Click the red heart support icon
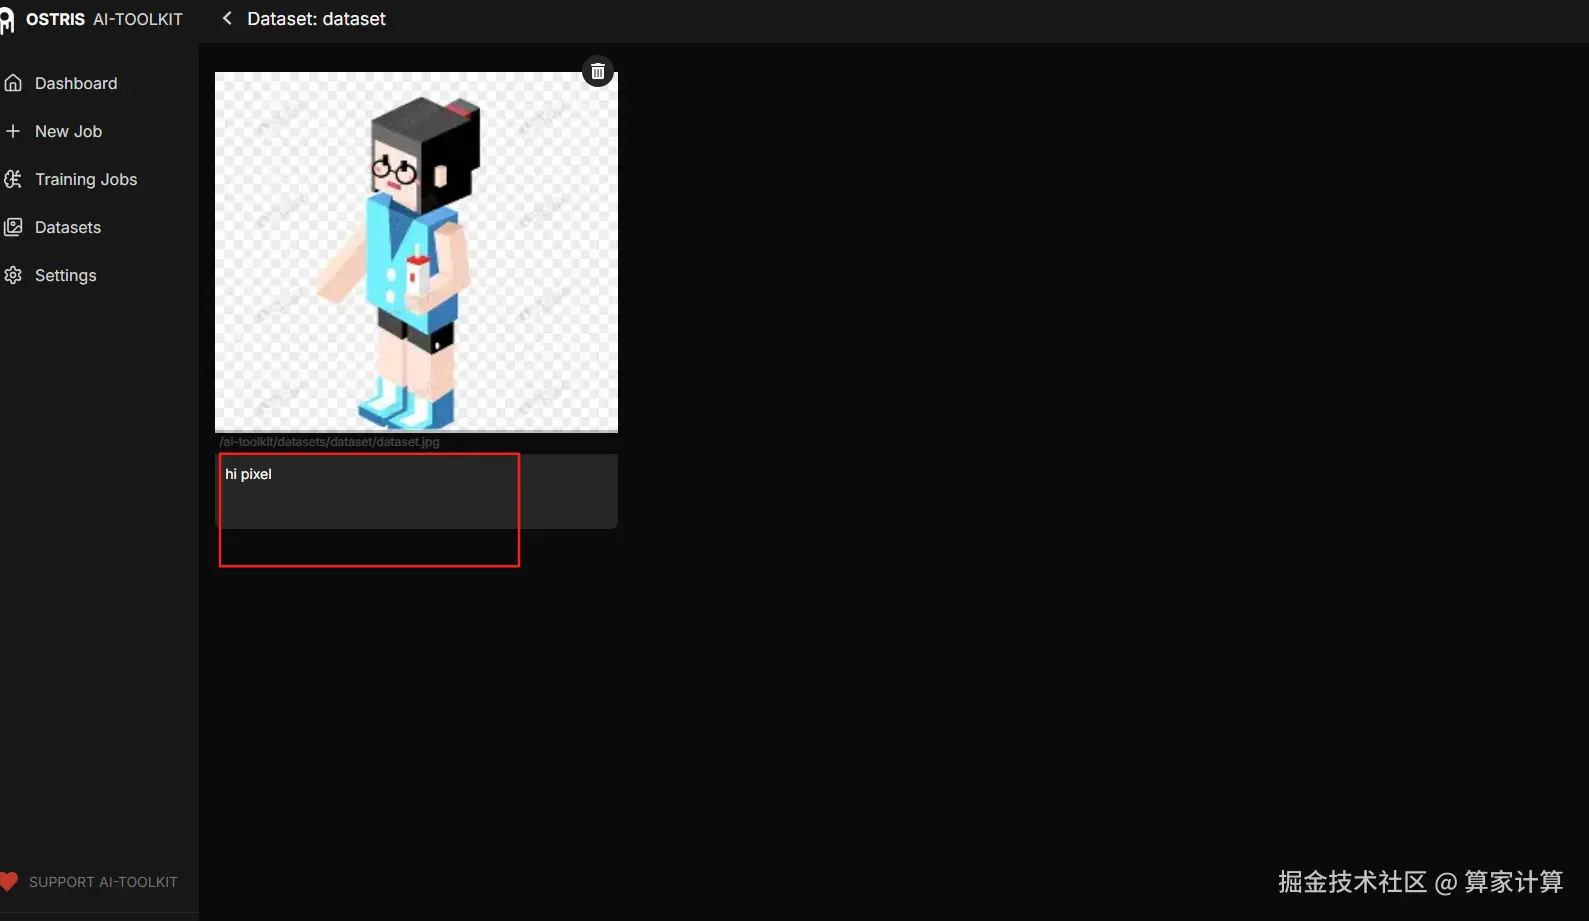 [x=9, y=881]
